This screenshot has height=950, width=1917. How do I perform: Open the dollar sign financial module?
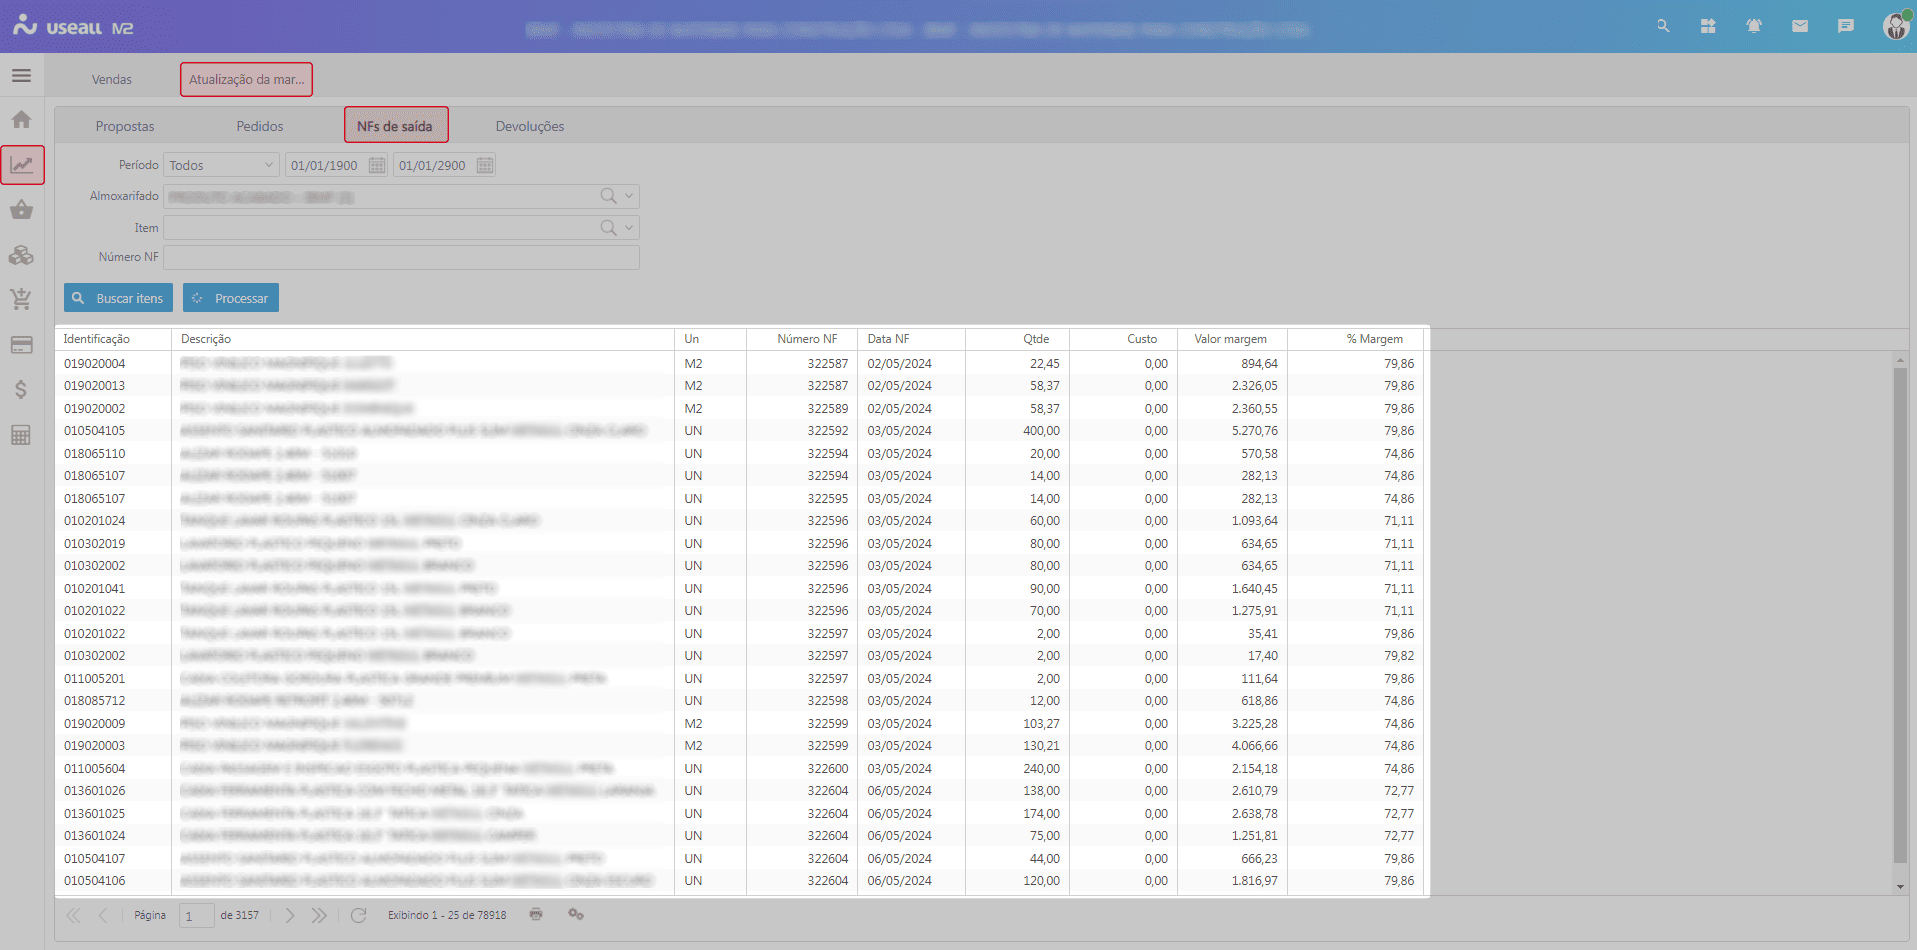[21, 390]
